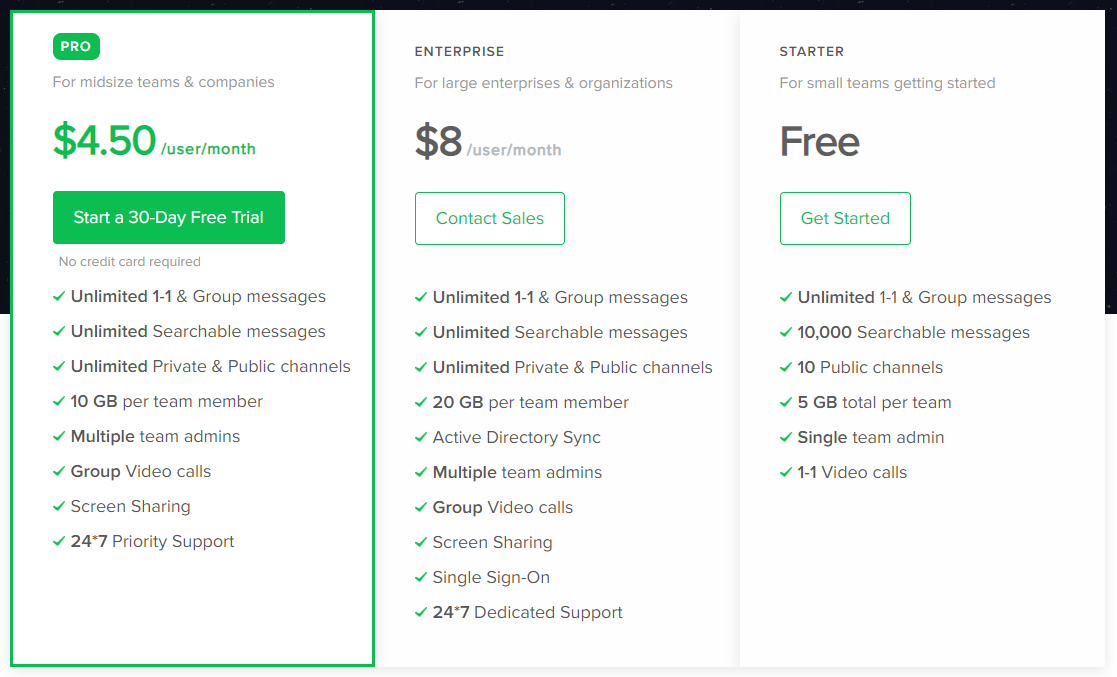Click the checkmark next to 24*7 Dedicated Support
1117x677 pixels.
pyautogui.click(x=421, y=613)
